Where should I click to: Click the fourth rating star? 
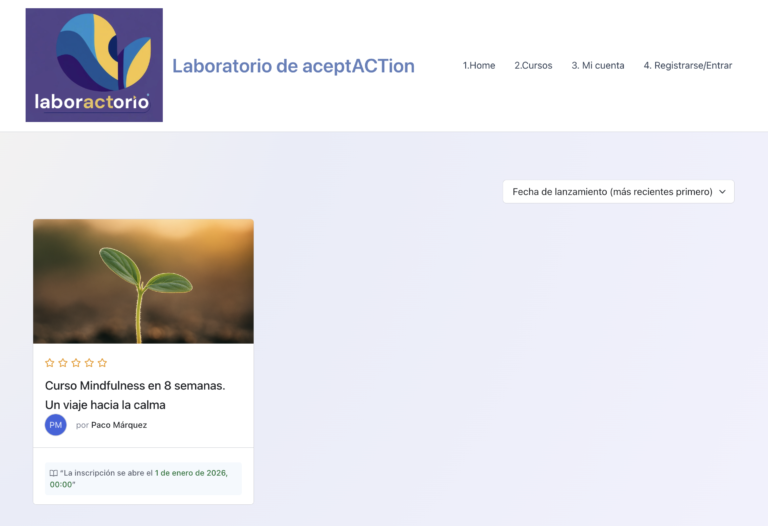(89, 363)
